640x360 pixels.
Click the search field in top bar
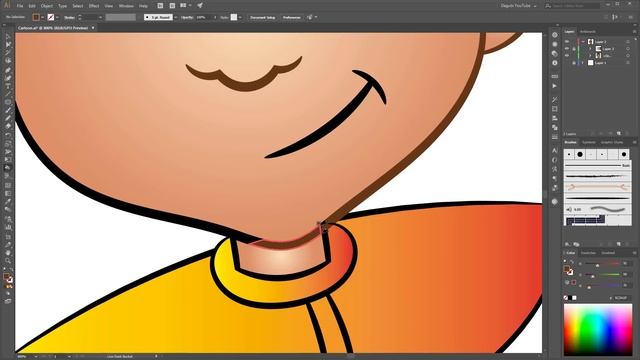pos(573,6)
